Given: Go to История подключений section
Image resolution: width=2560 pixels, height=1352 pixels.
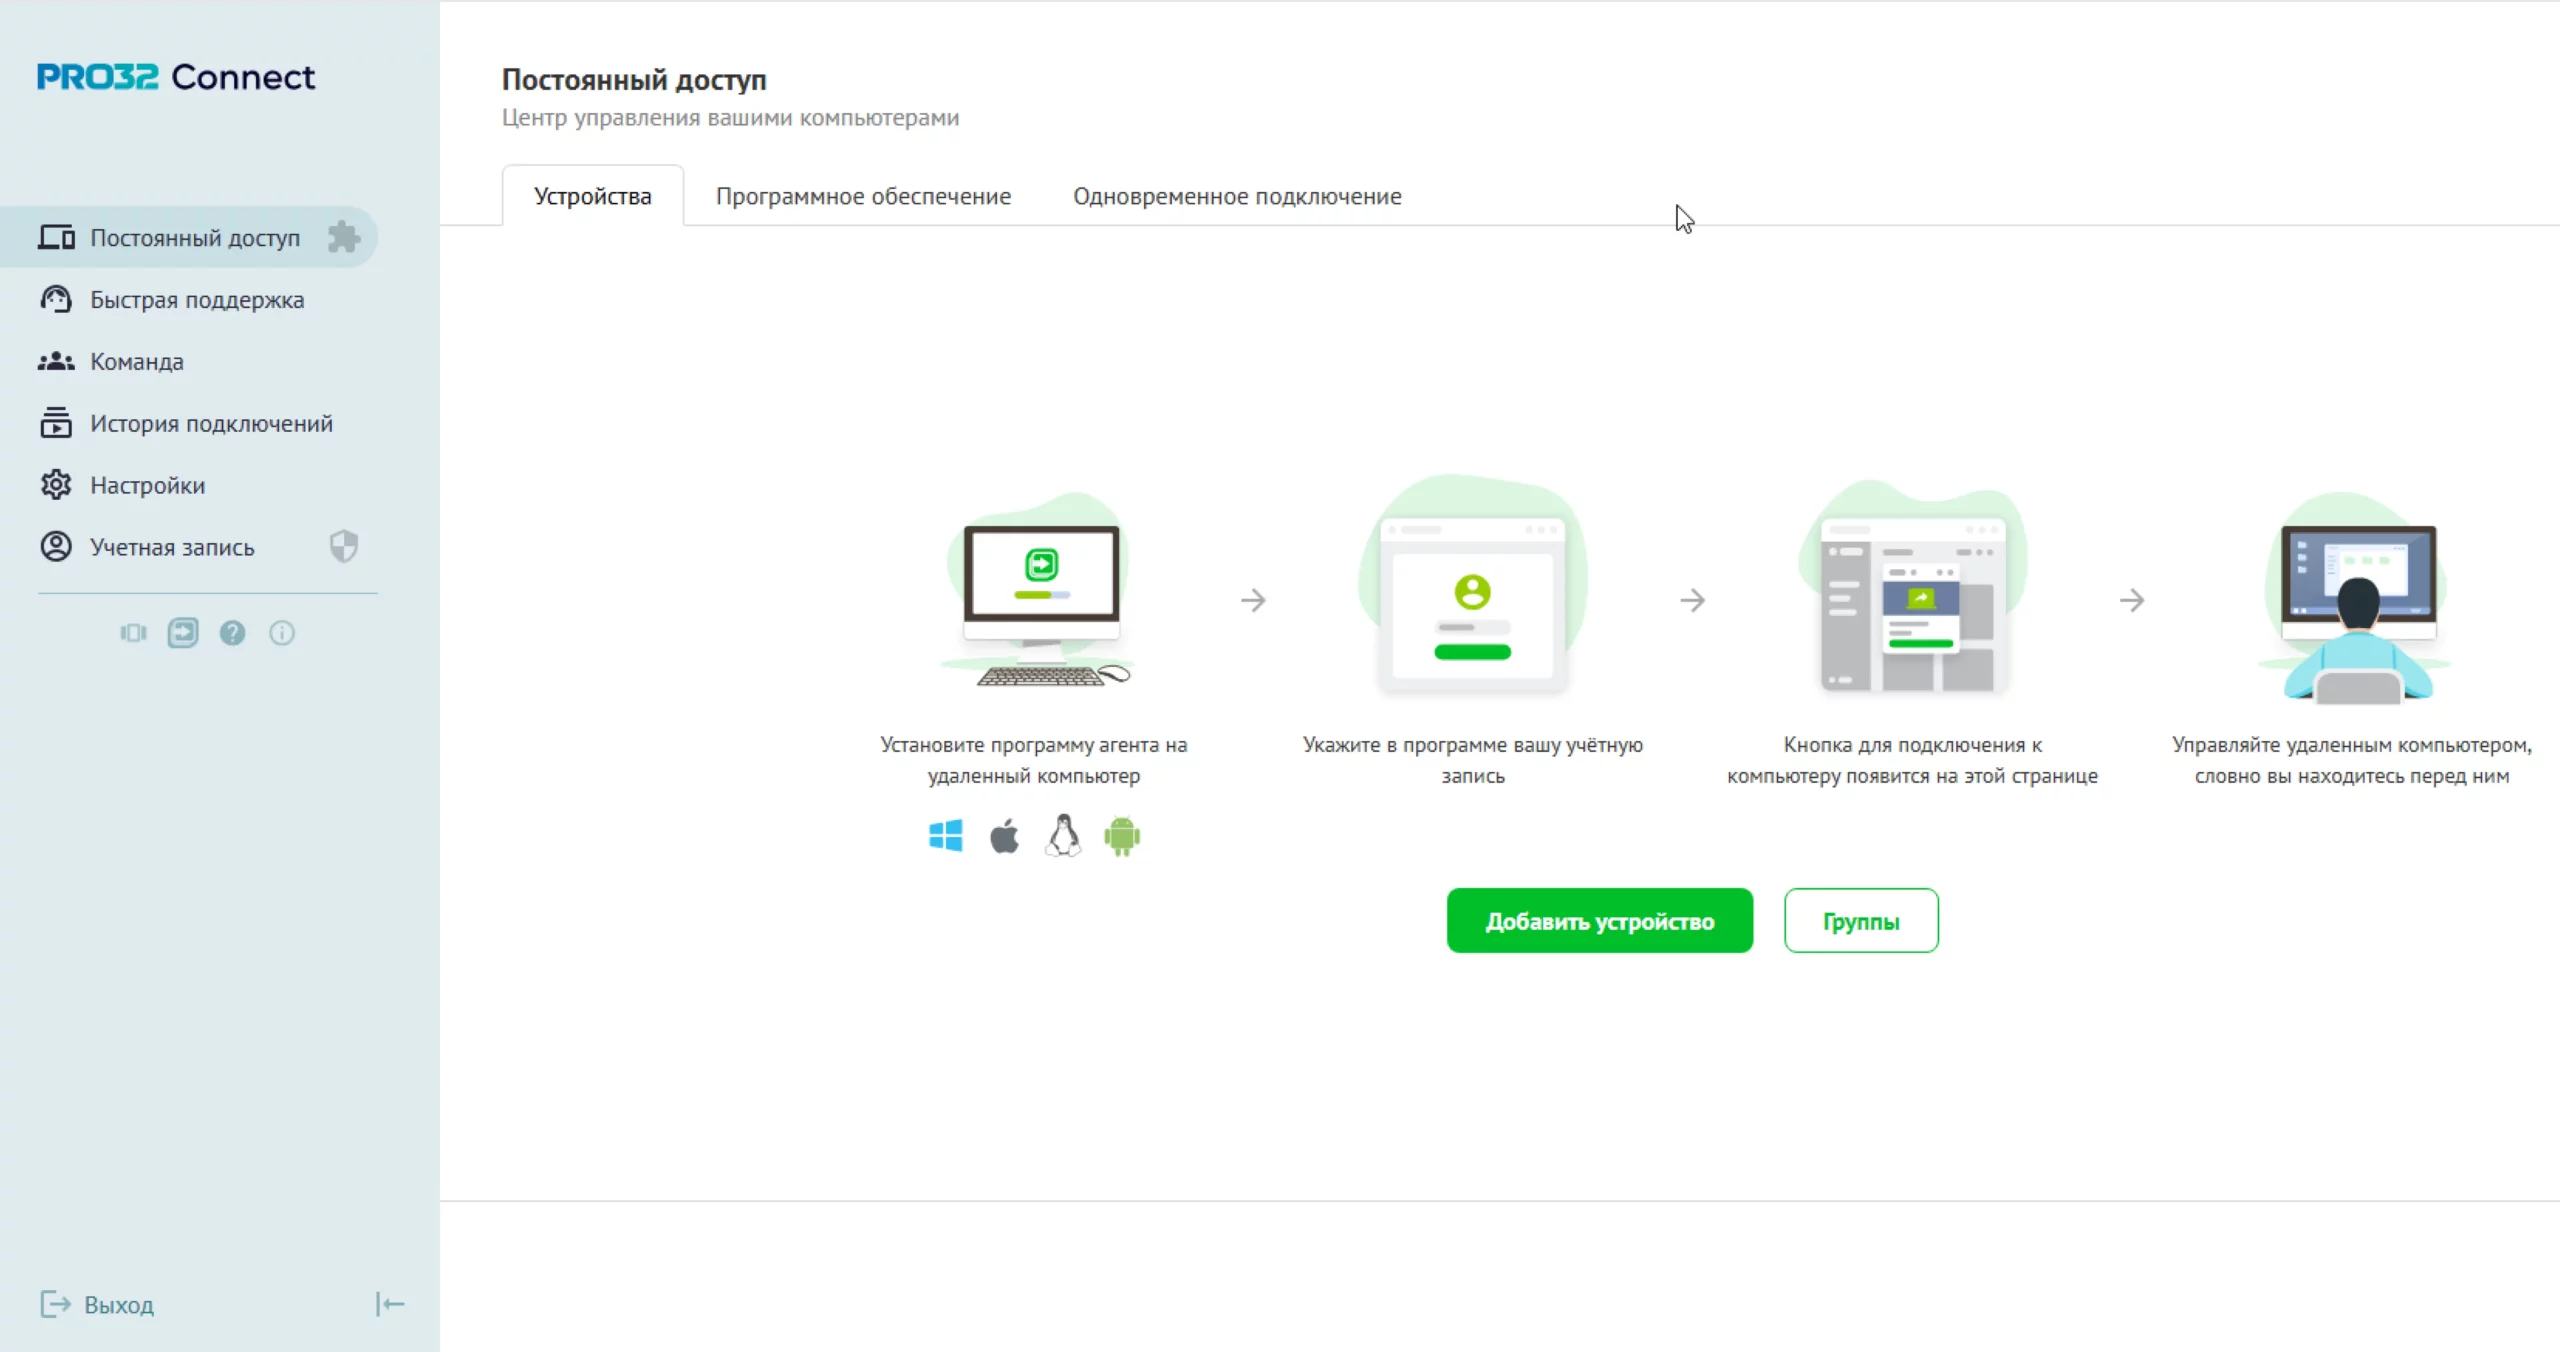Looking at the screenshot, I should [x=211, y=424].
